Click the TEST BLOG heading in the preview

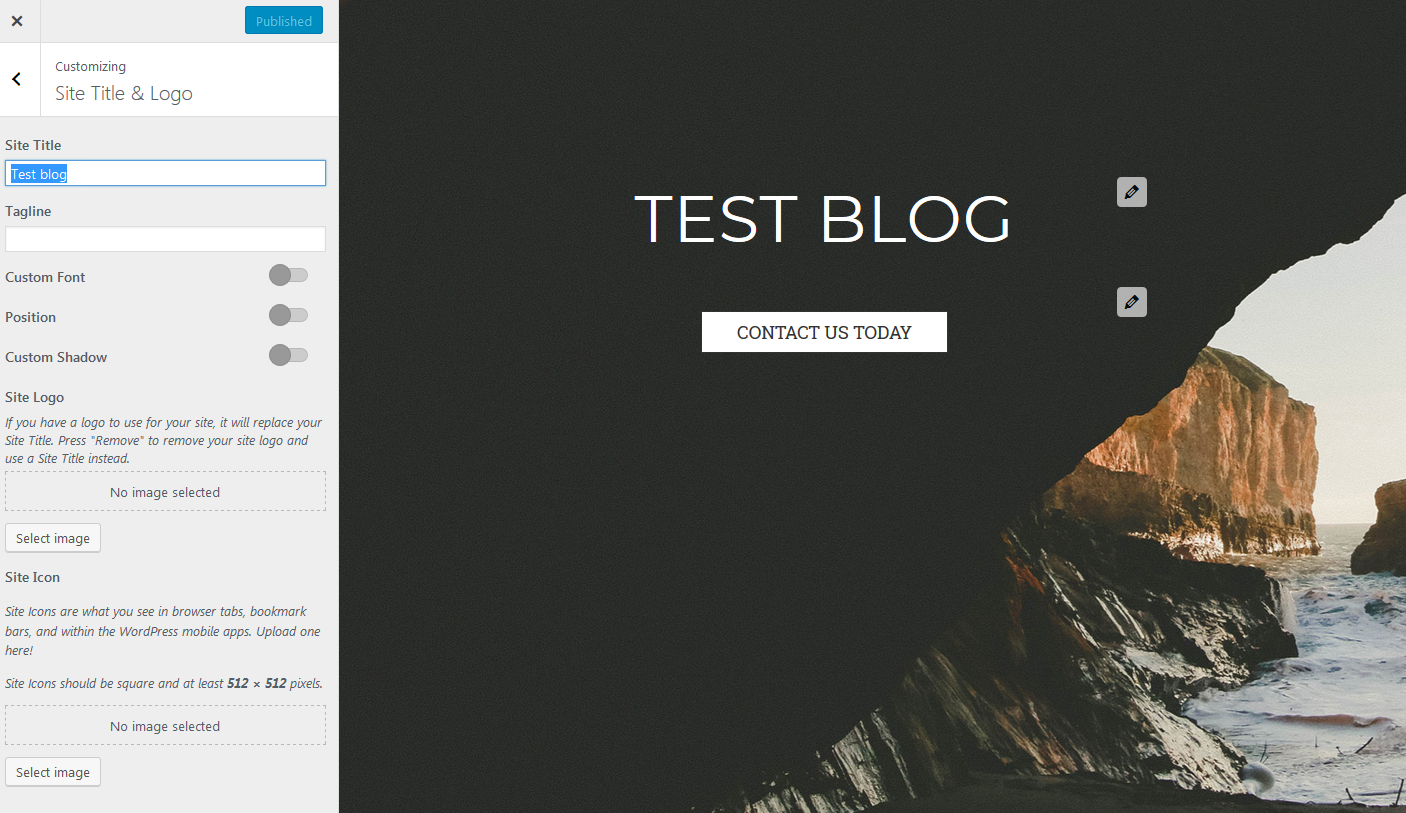click(x=823, y=218)
